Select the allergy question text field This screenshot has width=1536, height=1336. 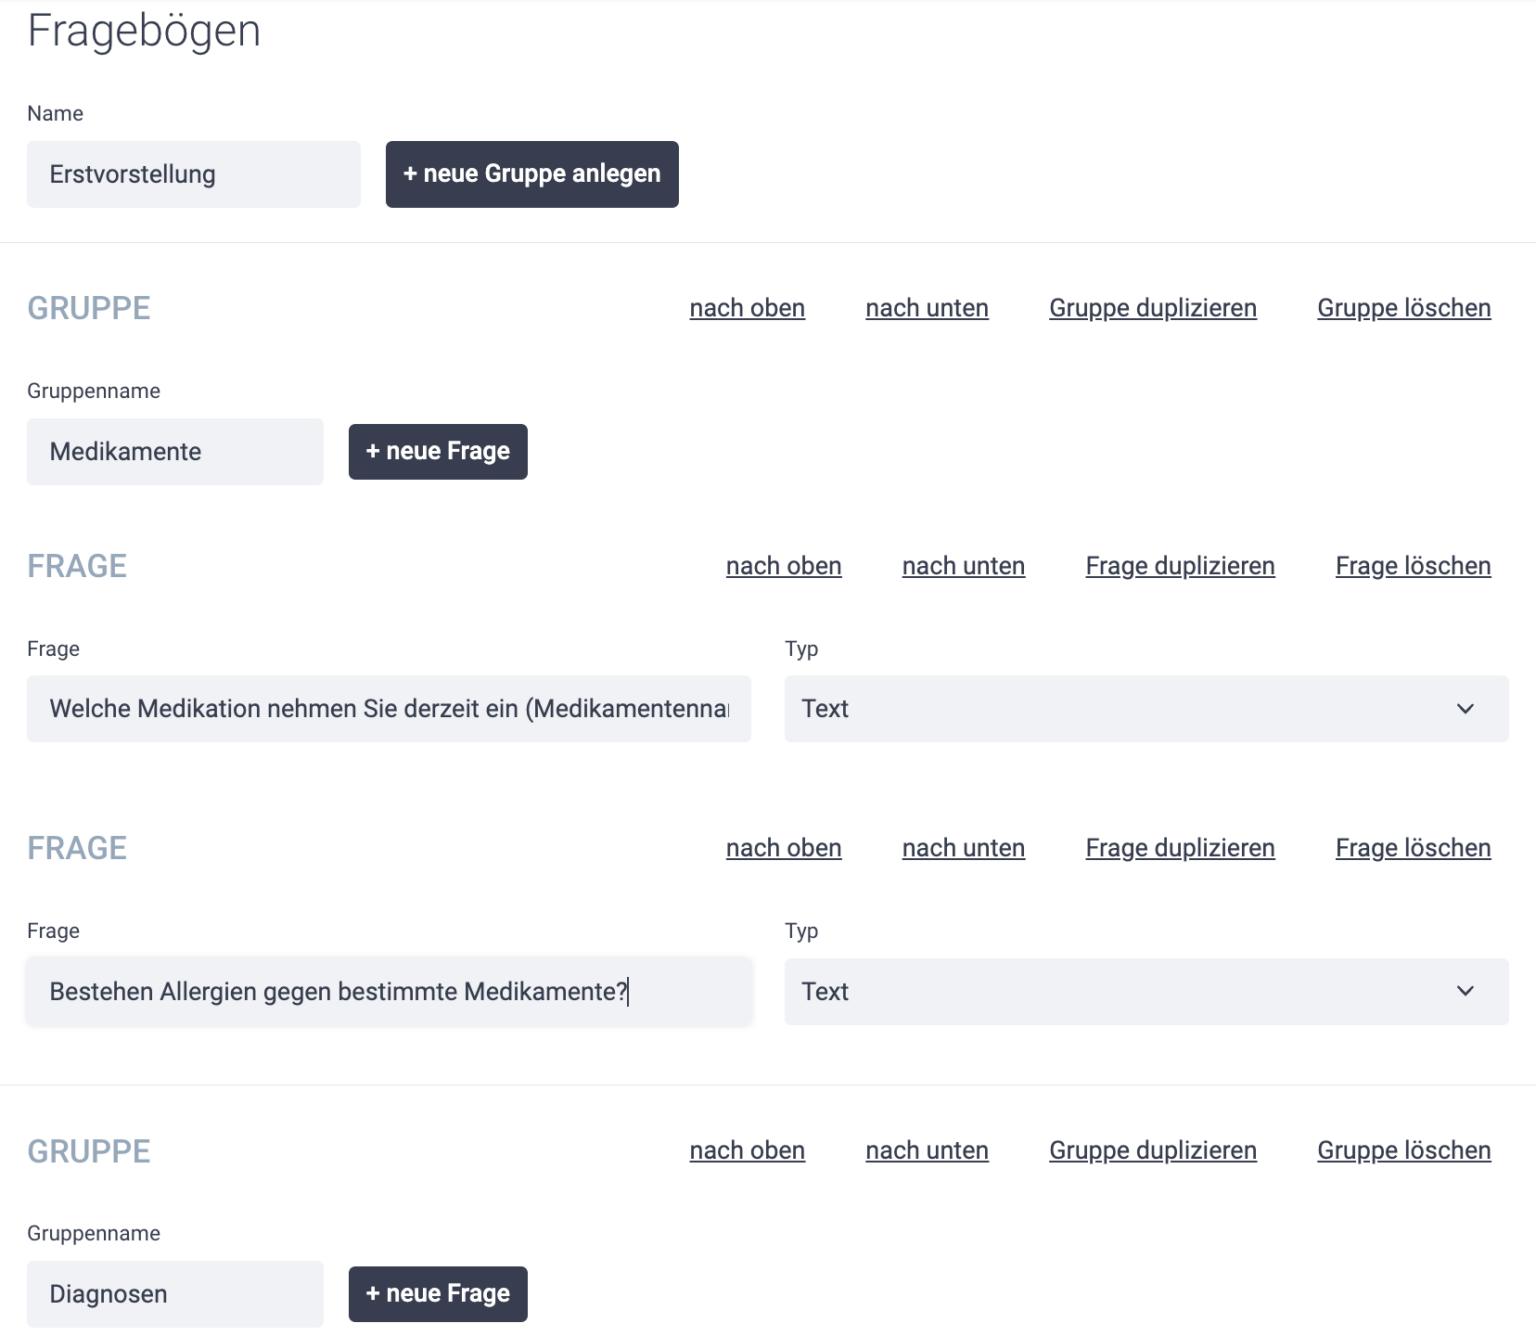click(x=389, y=991)
